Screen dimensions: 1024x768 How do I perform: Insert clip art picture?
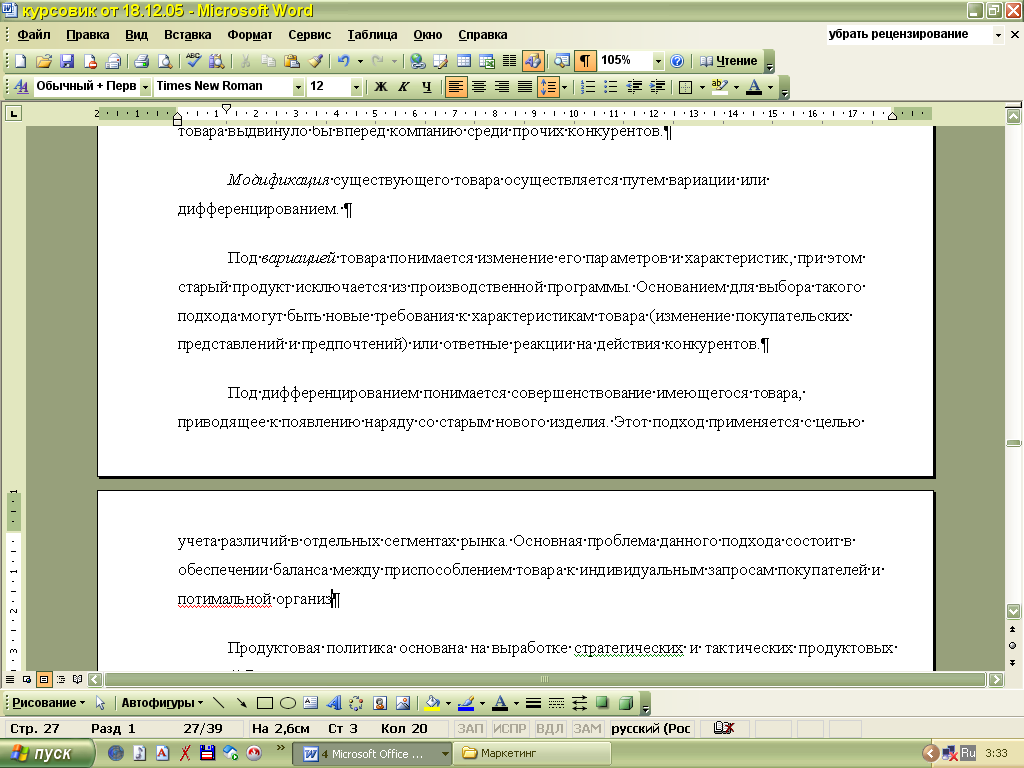pyautogui.click(x=380, y=703)
